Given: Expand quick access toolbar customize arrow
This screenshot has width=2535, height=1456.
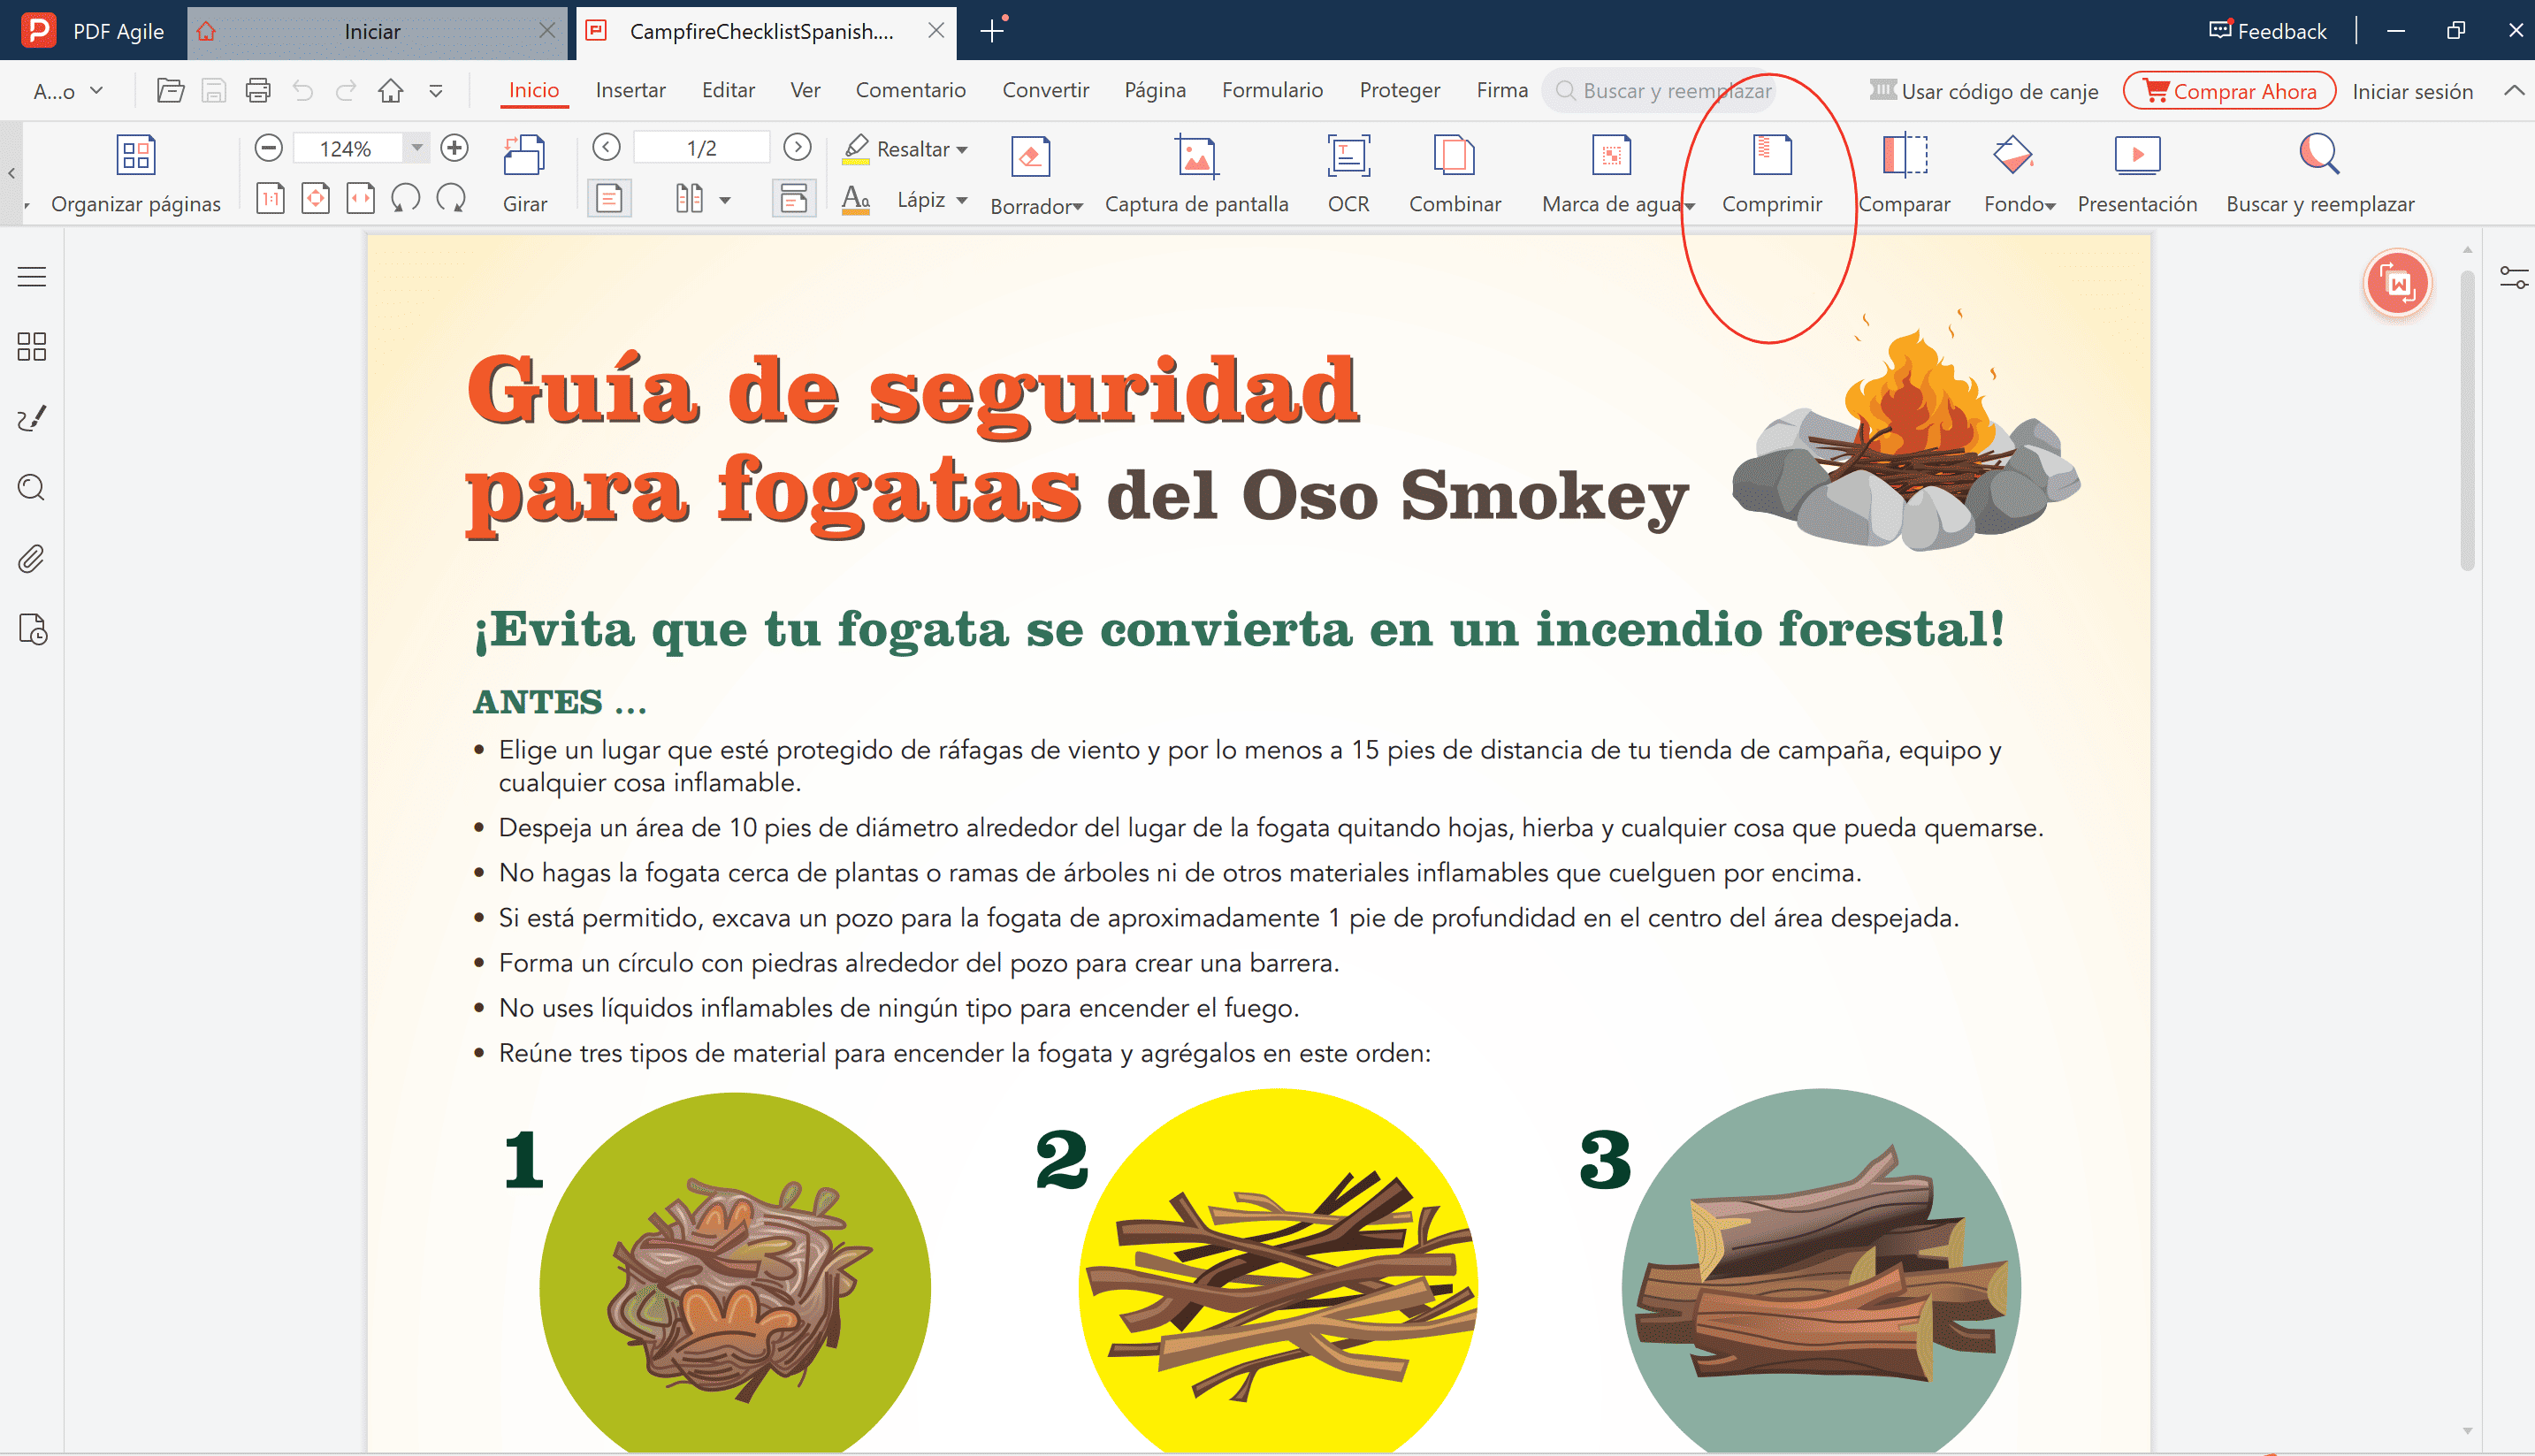Looking at the screenshot, I should 436,91.
